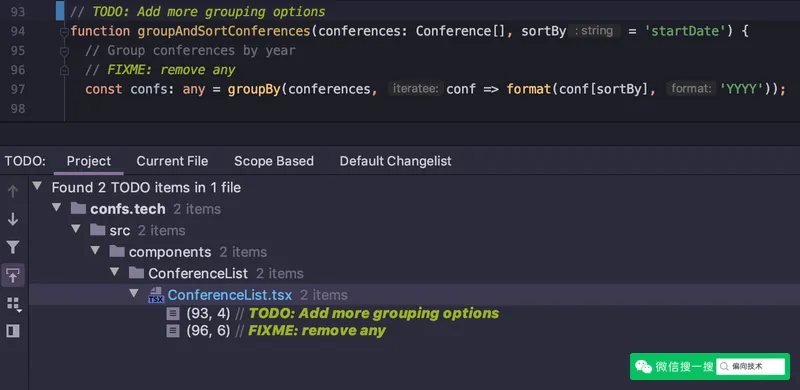Click the '// Group conferences by year' comment
The width and height of the screenshot is (800, 390).
click(x=190, y=51)
